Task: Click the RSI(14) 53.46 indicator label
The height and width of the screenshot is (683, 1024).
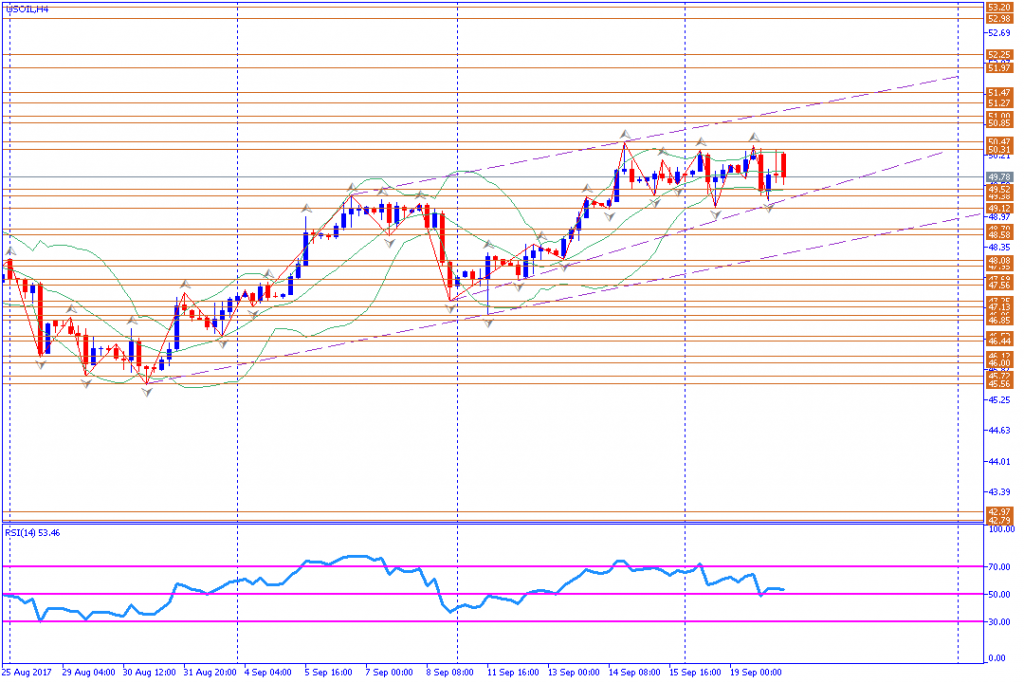Action: tap(32, 533)
